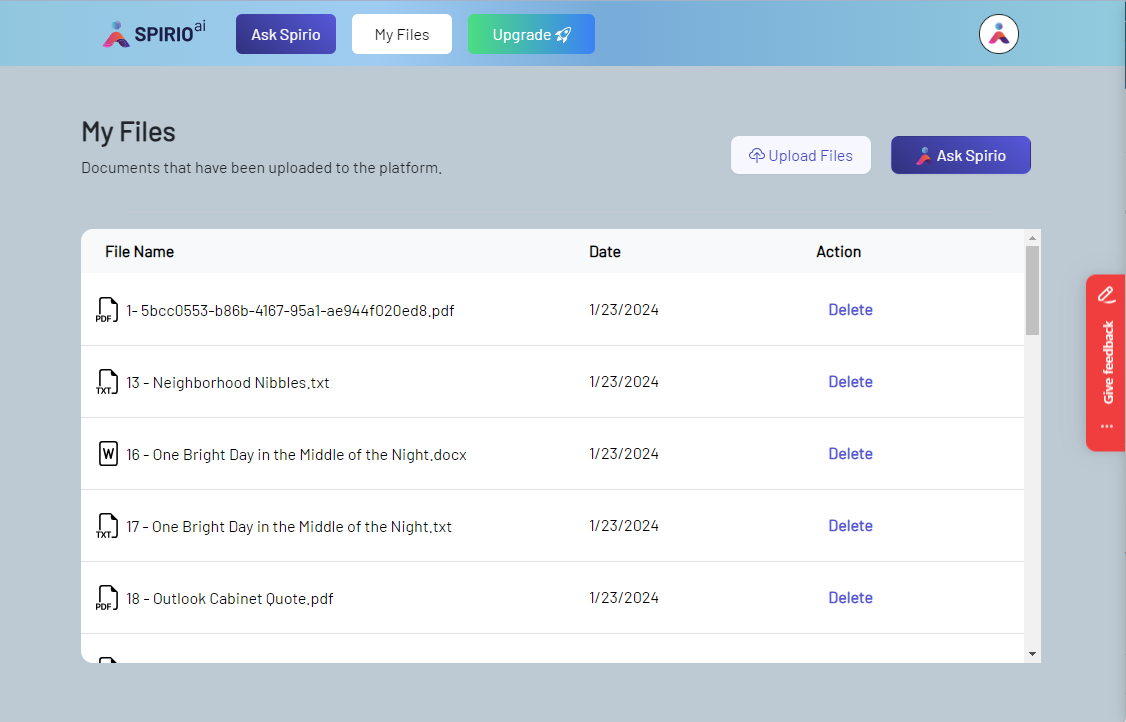
Task: Open feedback tab three-dot options
Action: 1107,427
